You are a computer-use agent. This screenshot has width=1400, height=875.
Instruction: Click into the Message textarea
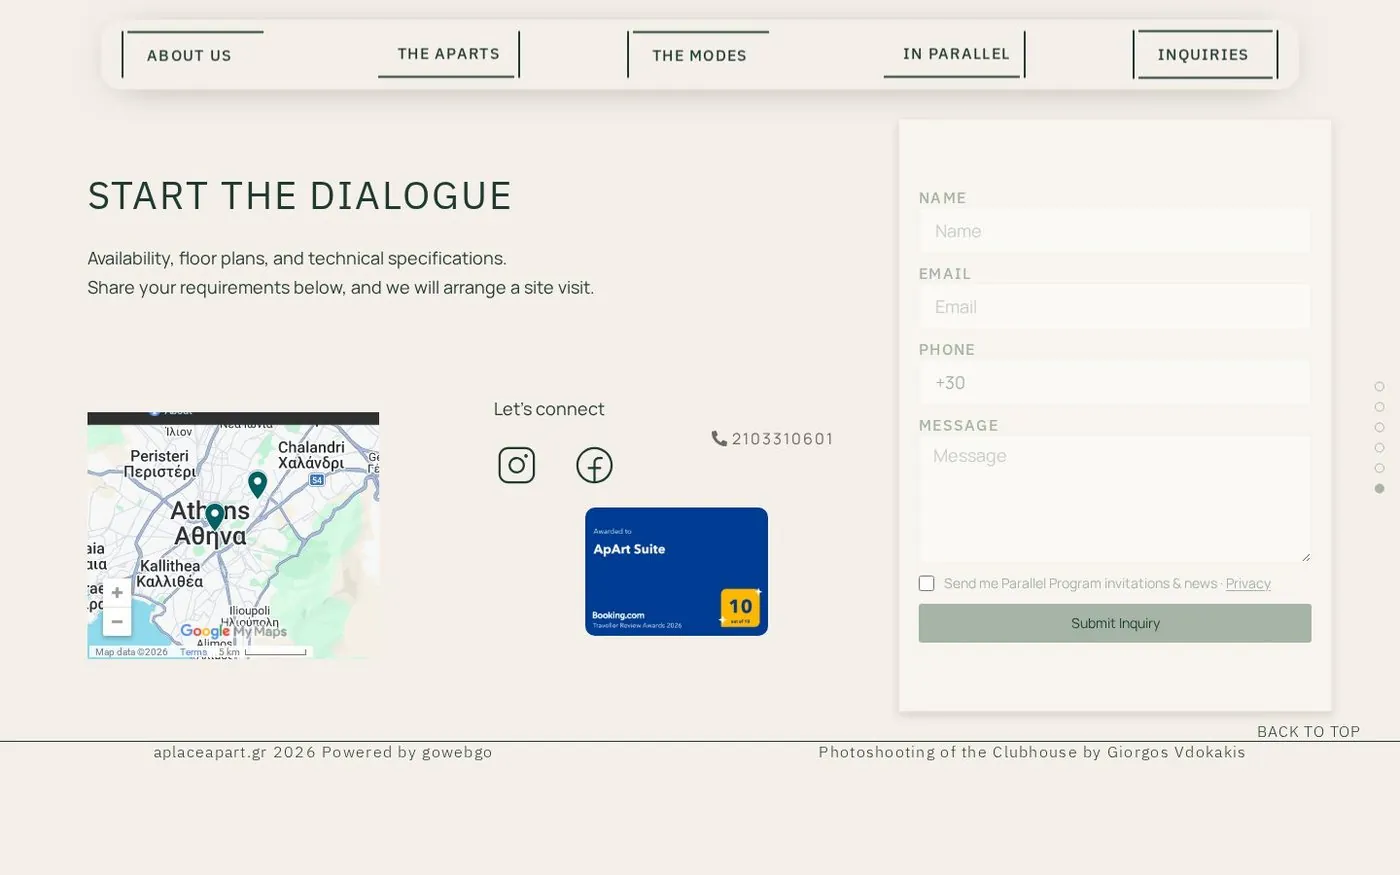(1115, 499)
